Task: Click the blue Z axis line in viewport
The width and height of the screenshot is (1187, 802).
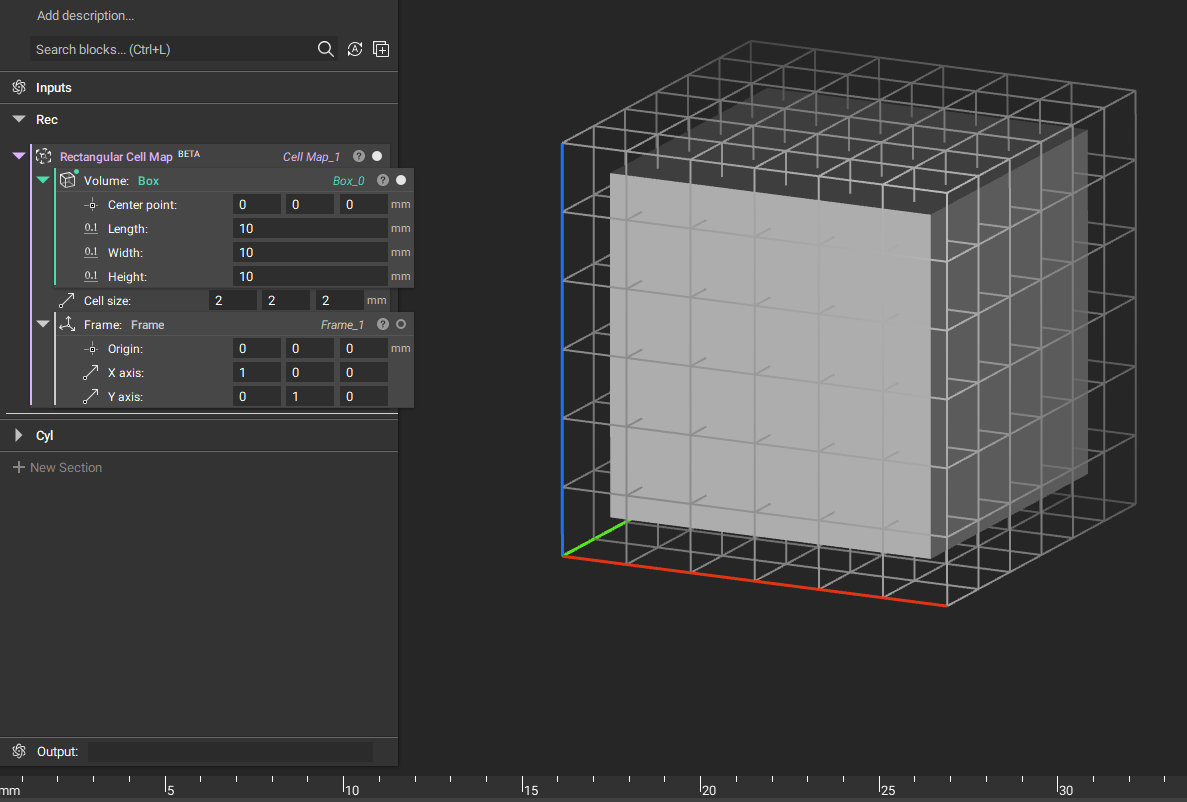Action: click(x=562, y=348)
